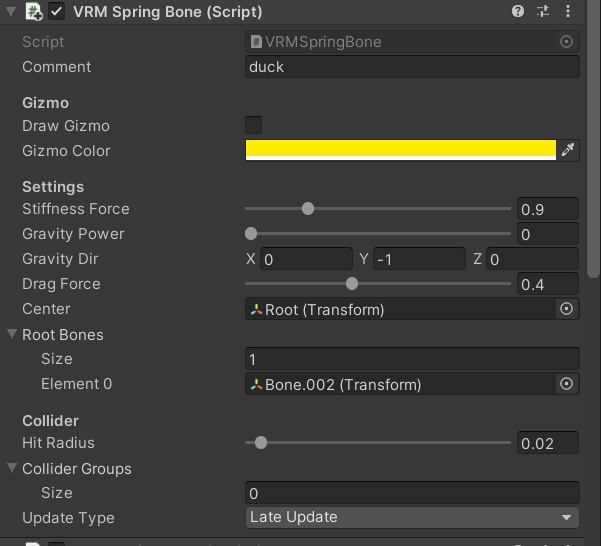Collapse the Collider Groups list

tap(12, 468)
